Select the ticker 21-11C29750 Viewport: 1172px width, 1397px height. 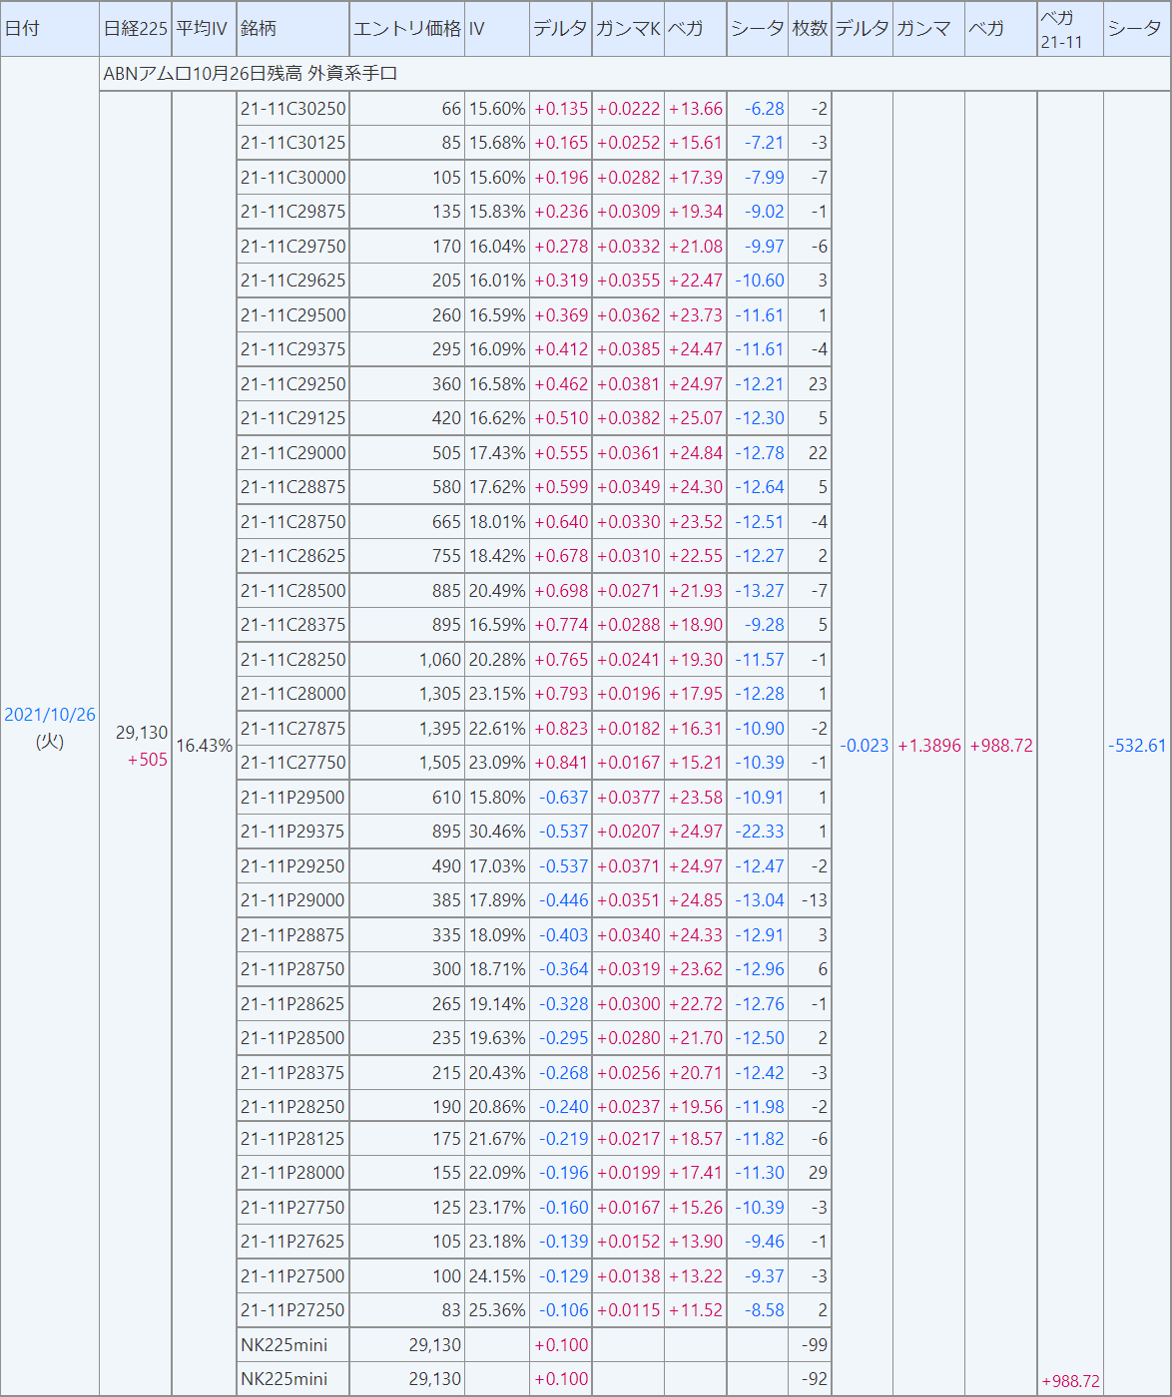coord(293,247)
